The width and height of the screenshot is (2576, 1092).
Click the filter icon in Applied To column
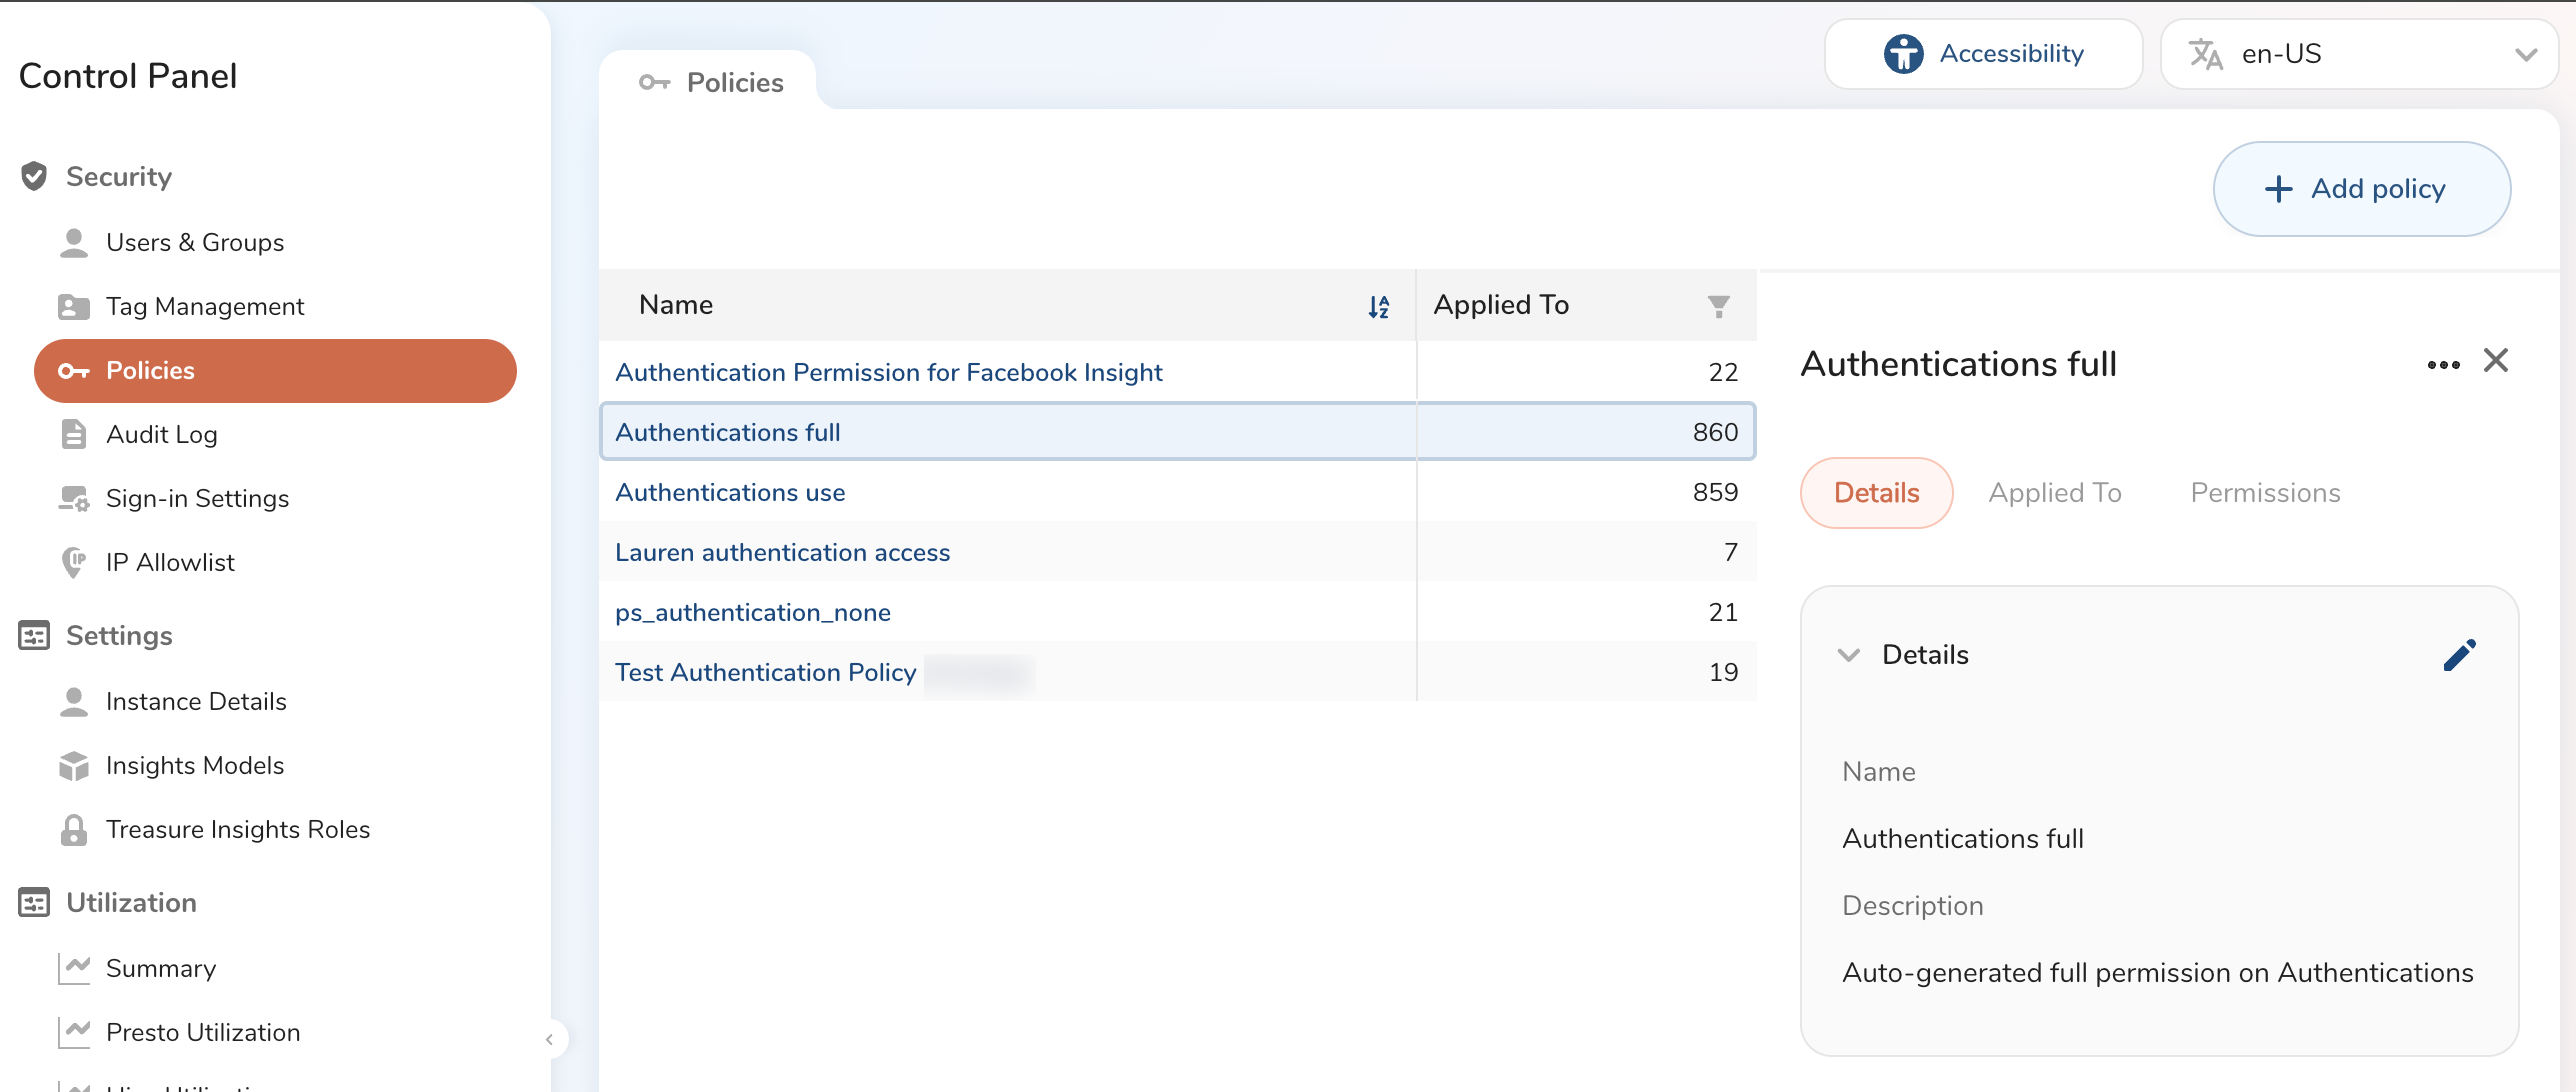pos(1718,306)
